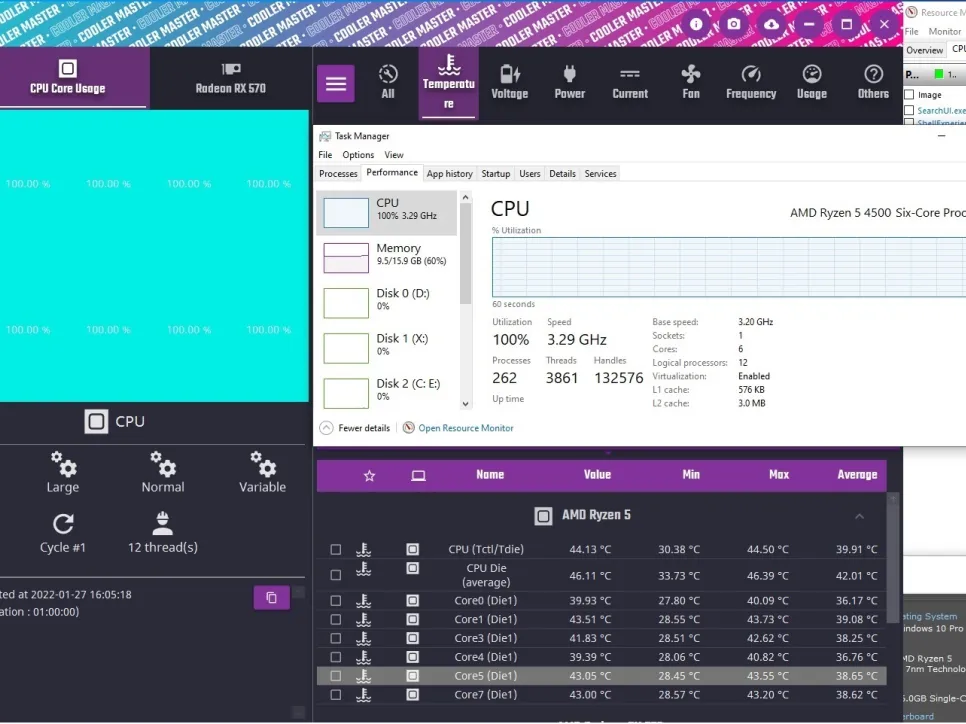Click the info icon in title bar
Viewport: 966px width, 724px height.
696,24
